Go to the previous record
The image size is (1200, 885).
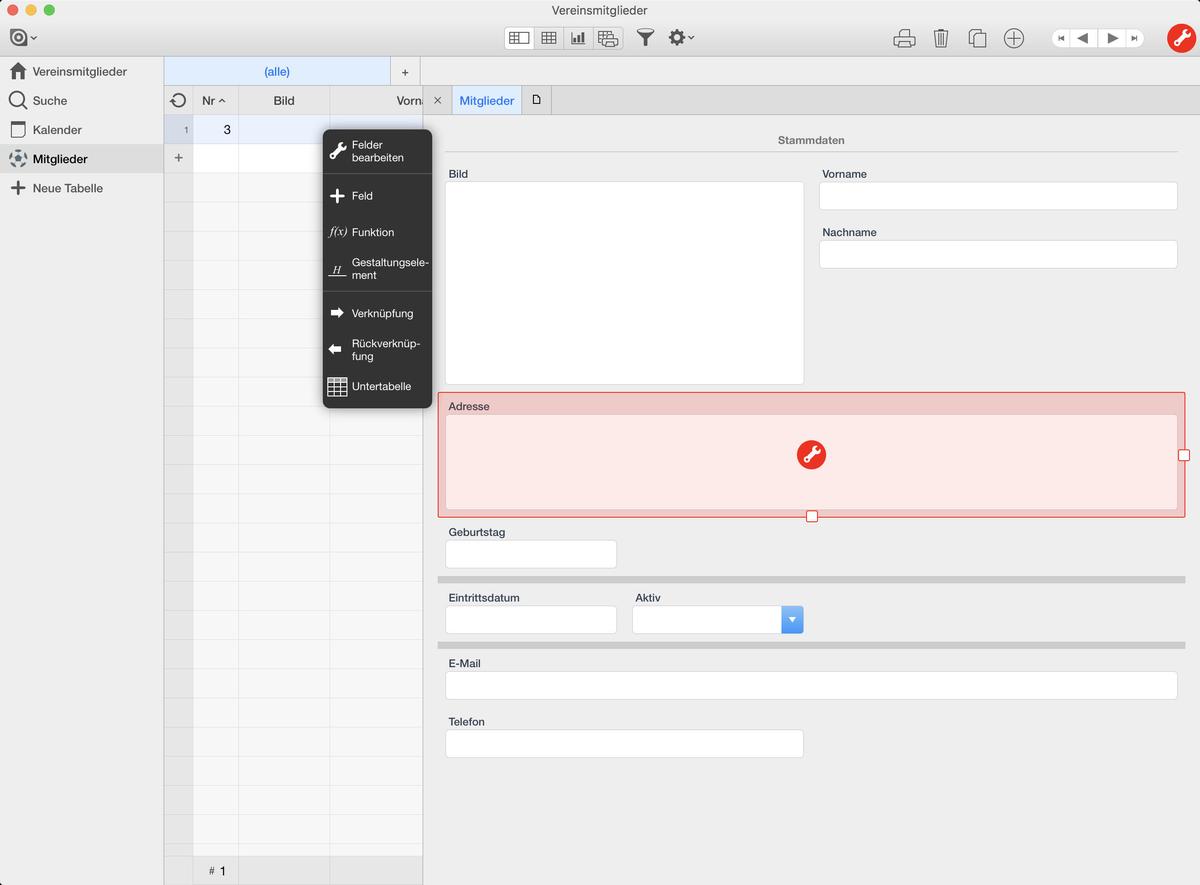1083,38
